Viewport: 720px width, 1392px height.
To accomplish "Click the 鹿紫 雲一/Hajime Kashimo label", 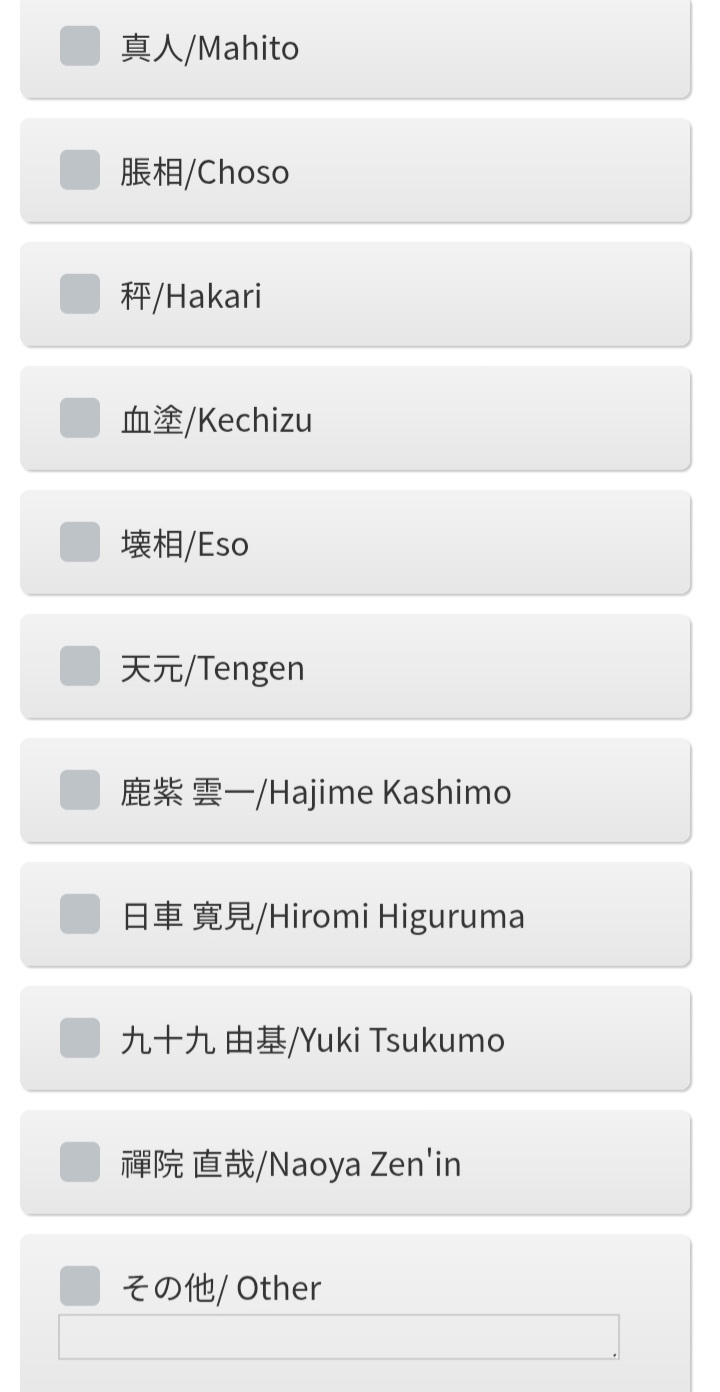I will (315, 792).
